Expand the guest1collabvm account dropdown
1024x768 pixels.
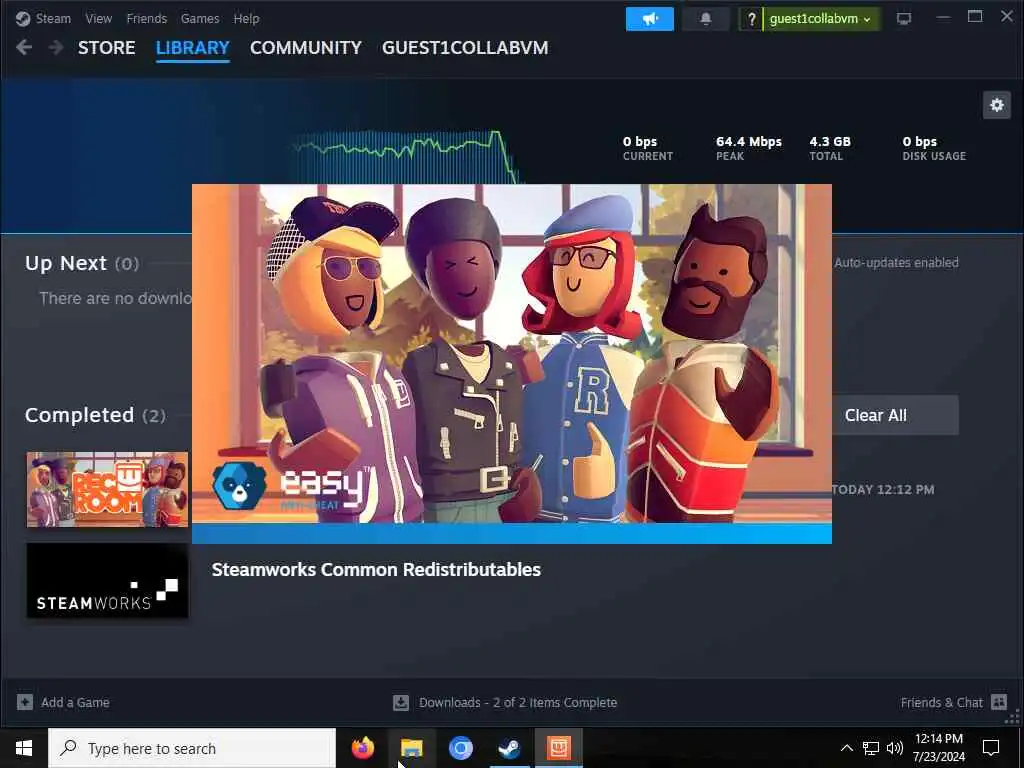pyautogui.click(x=821, y=19)
